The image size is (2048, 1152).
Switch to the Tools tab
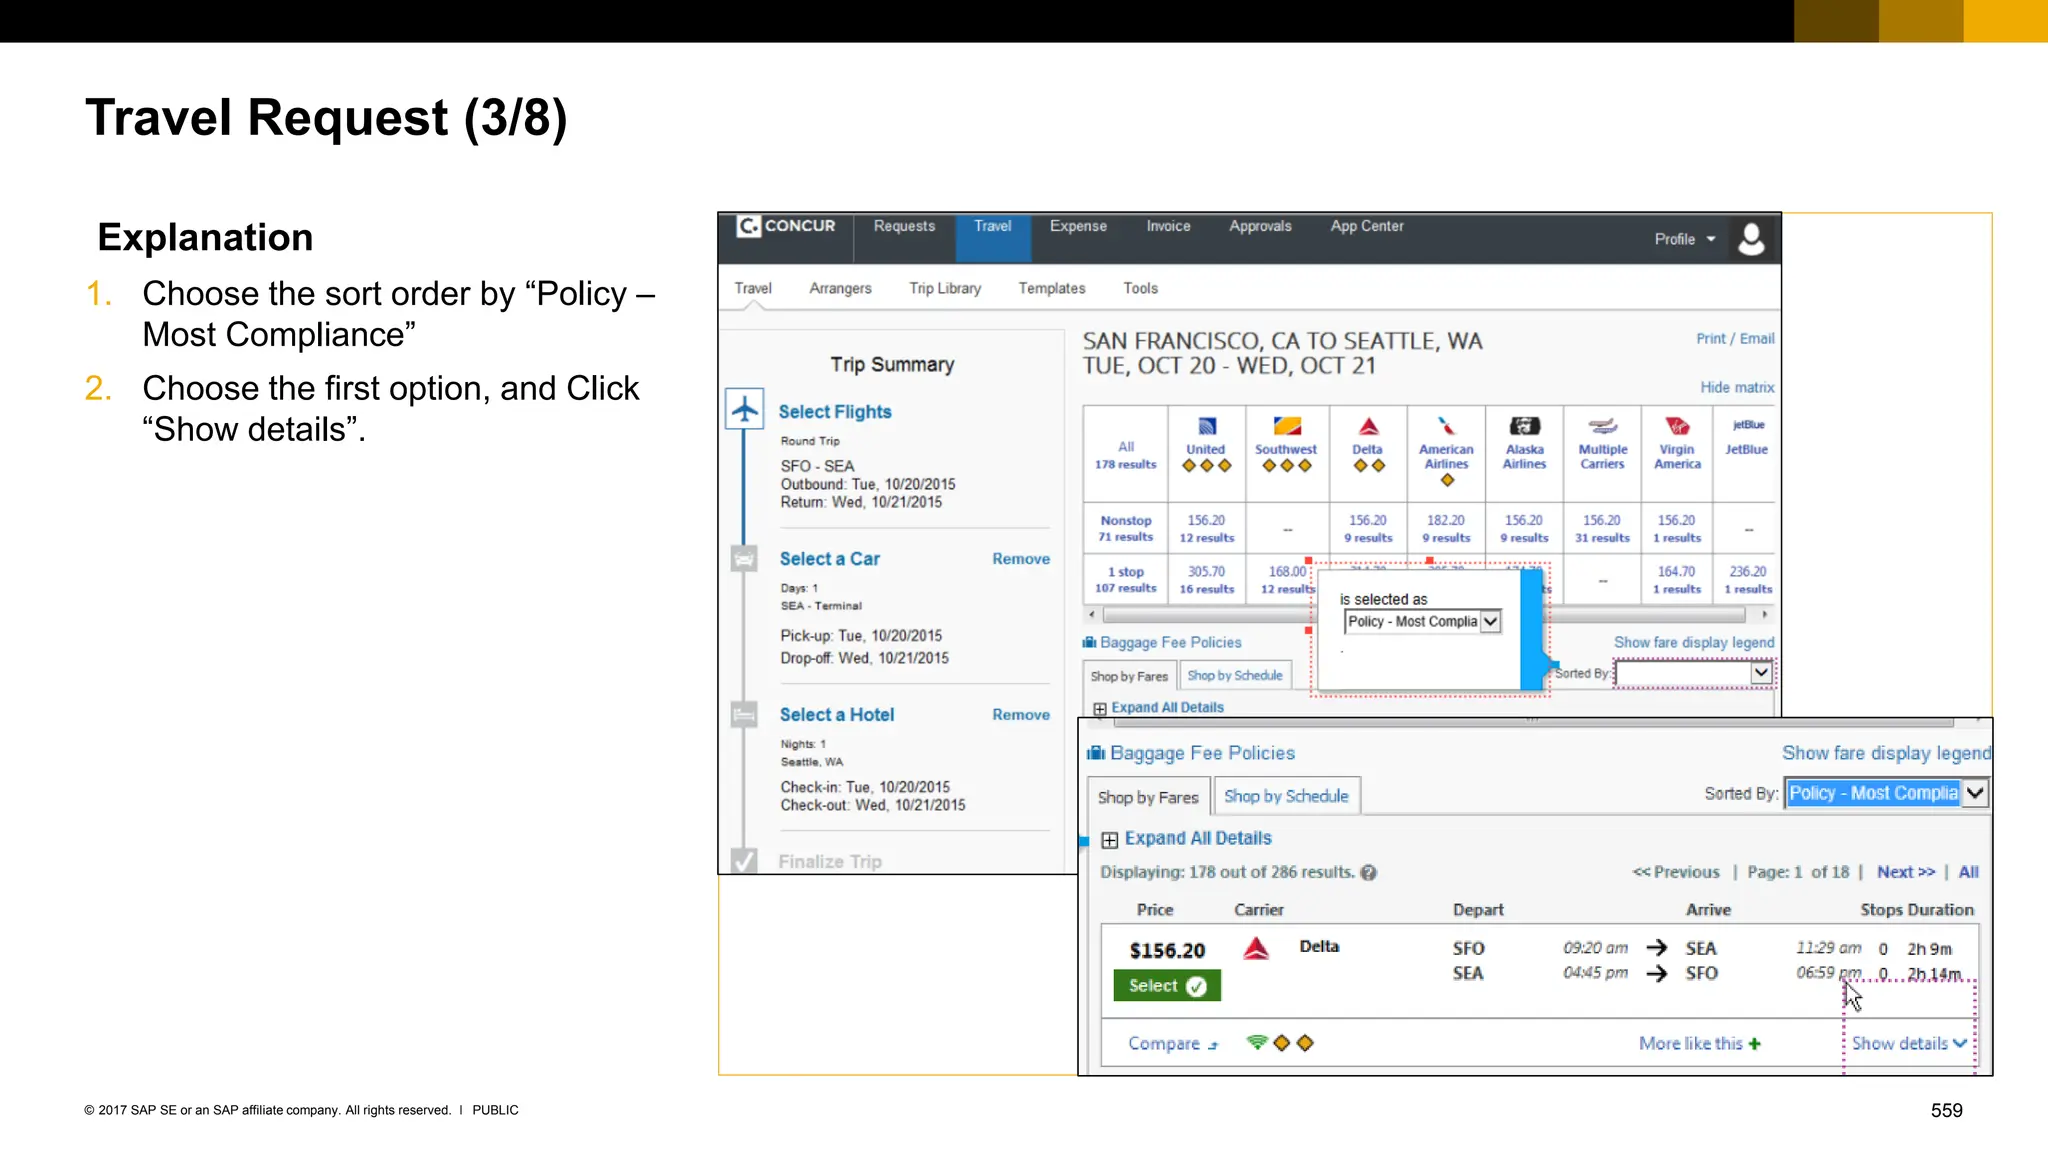[x=1140, y=288]
